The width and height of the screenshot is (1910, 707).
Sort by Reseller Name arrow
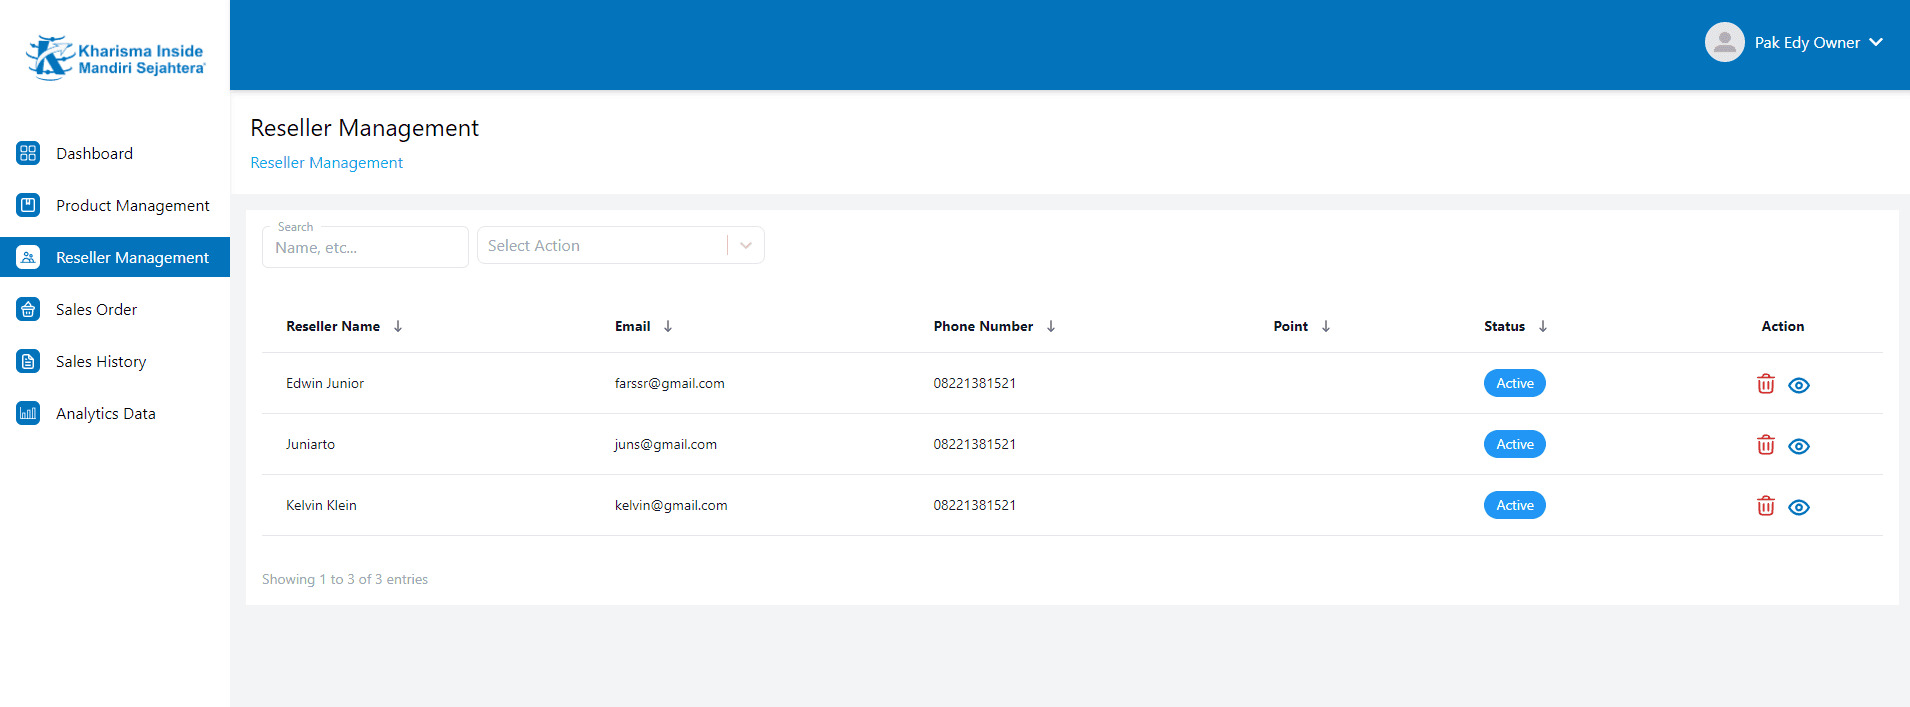(x=398, y=326)
